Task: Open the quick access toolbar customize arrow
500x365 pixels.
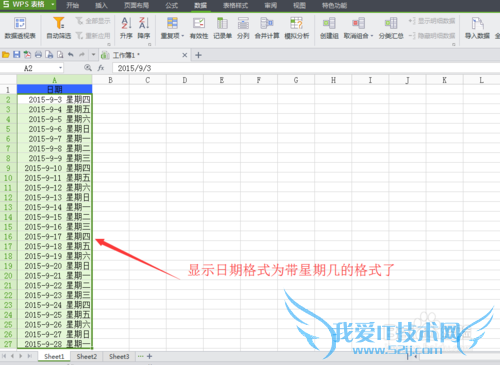Action: coord(94,55)
